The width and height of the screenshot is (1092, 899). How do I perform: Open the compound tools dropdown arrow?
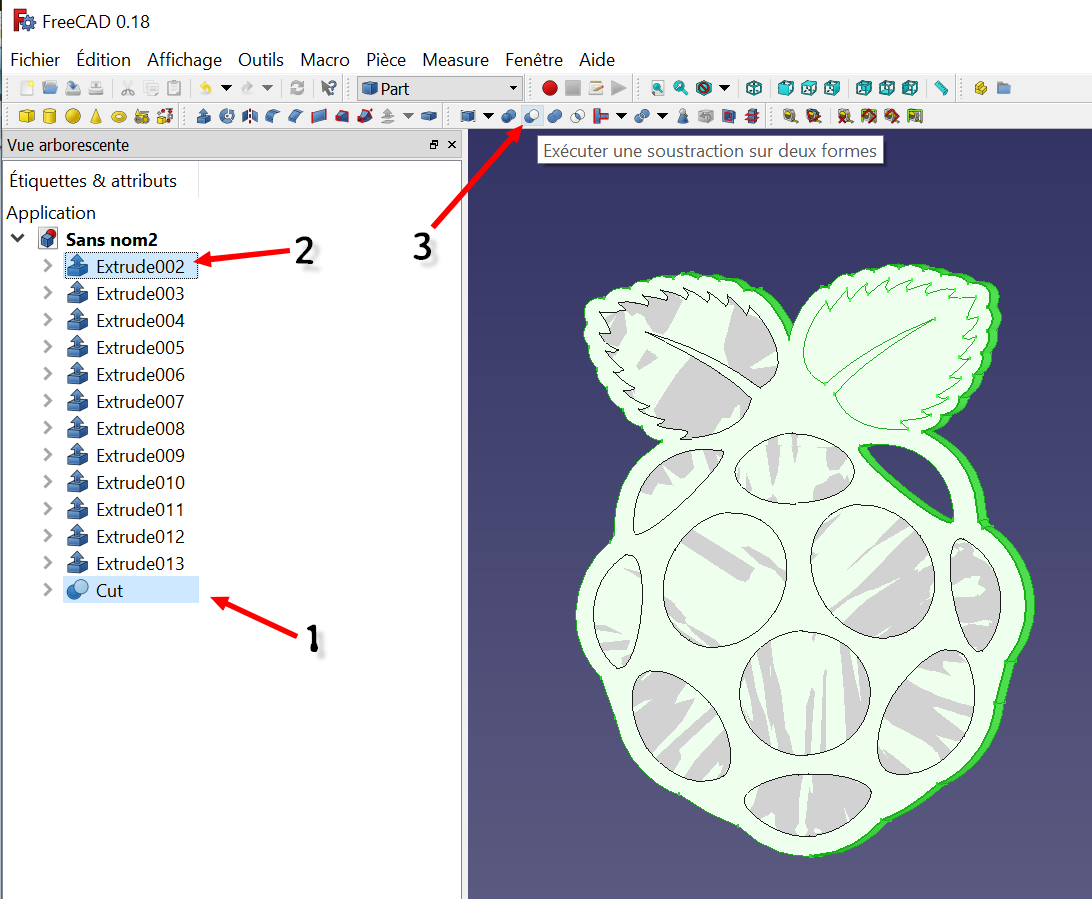488,116
